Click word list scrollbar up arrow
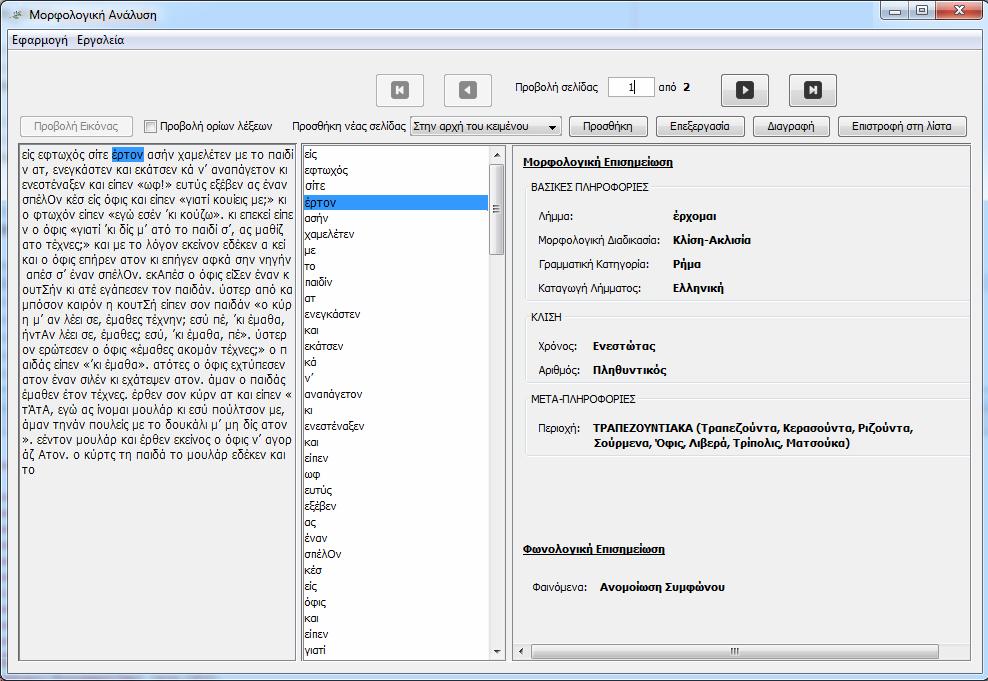Image resolution: width=988 pixels, height=681 pixels. pos(497,155)
